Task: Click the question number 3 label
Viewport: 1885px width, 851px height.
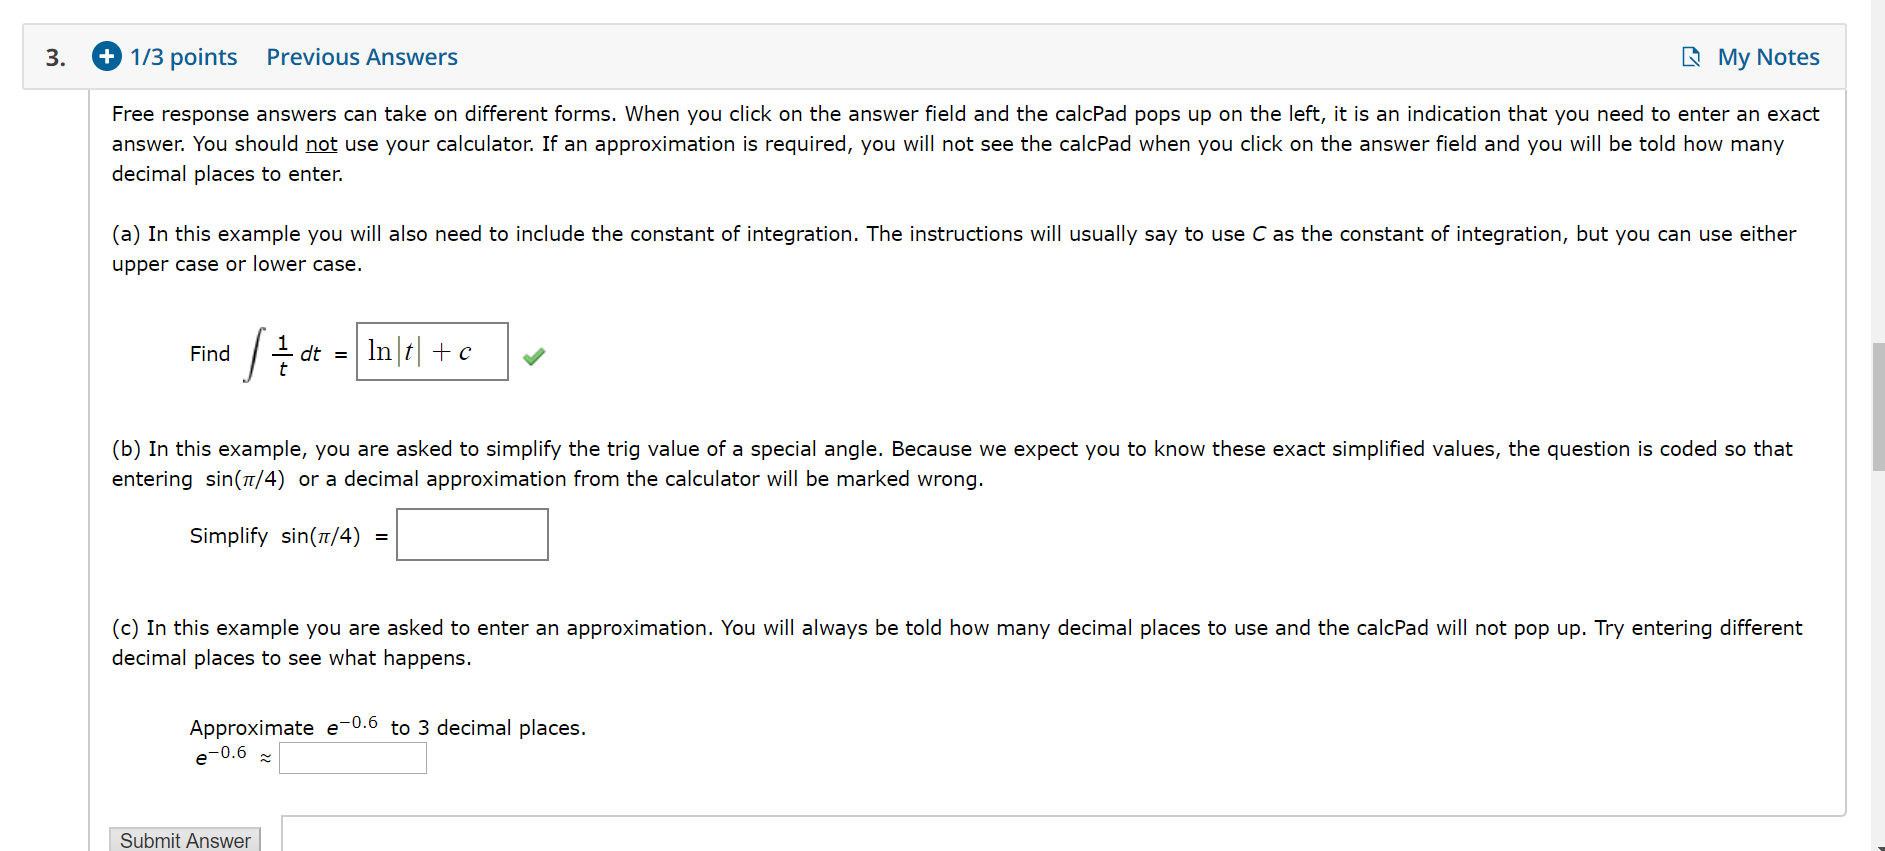Action: 56,57
